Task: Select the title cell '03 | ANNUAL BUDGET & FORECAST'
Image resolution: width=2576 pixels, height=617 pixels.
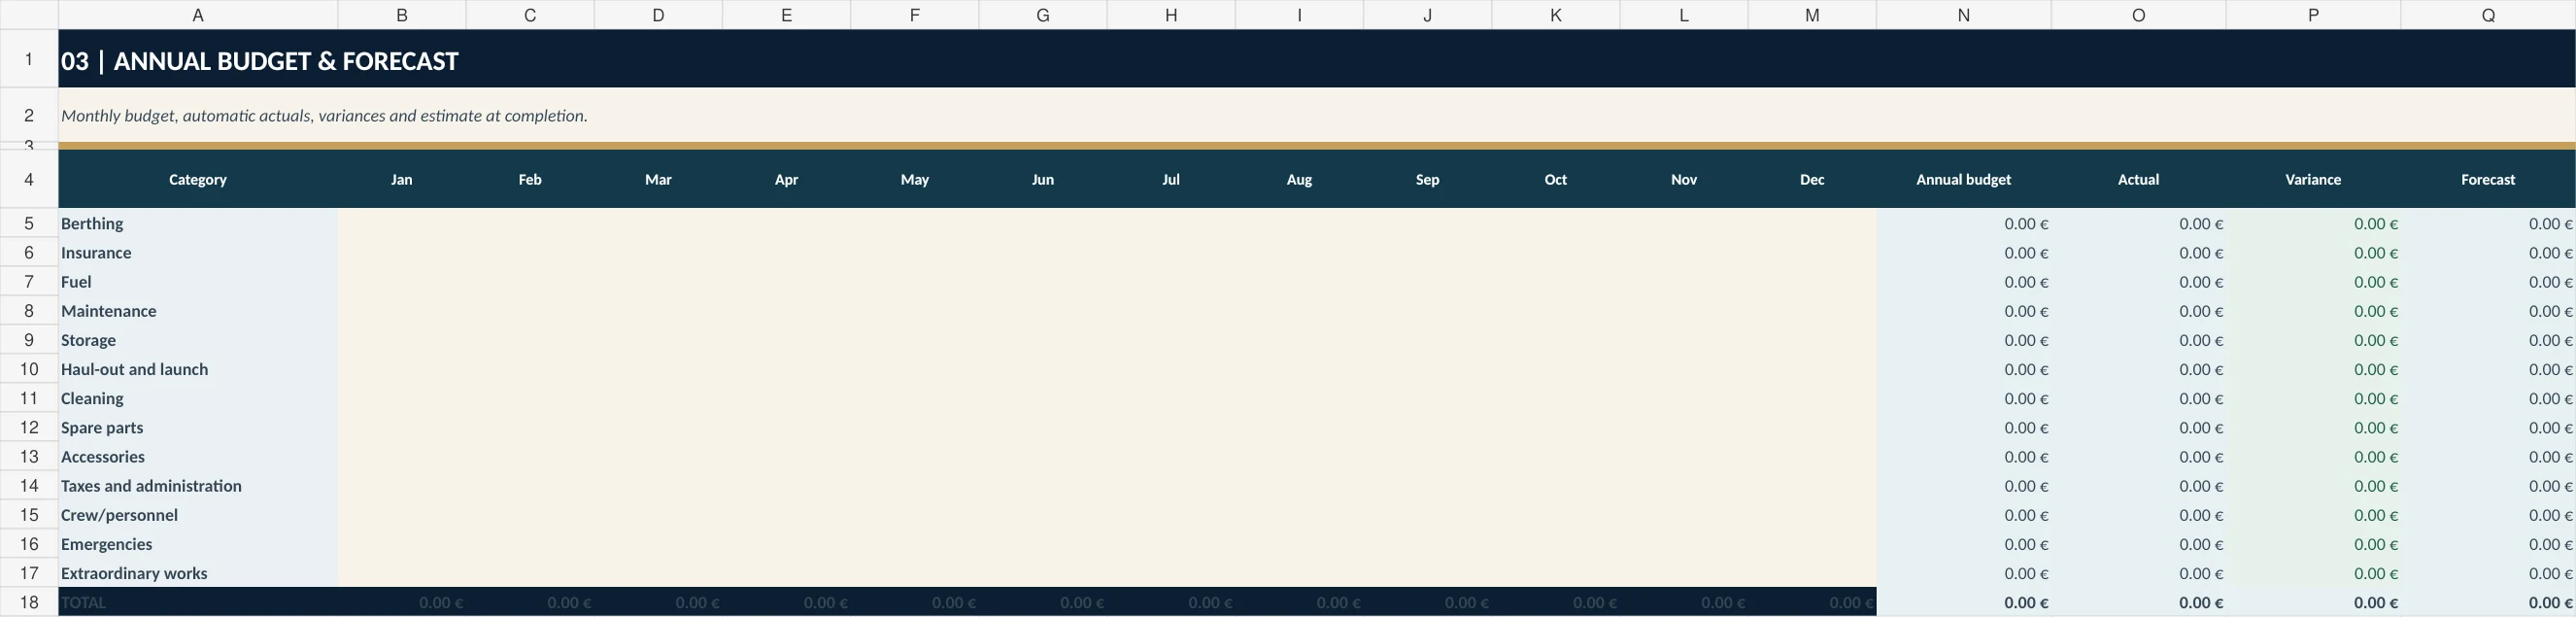Action: (1317, 59)
